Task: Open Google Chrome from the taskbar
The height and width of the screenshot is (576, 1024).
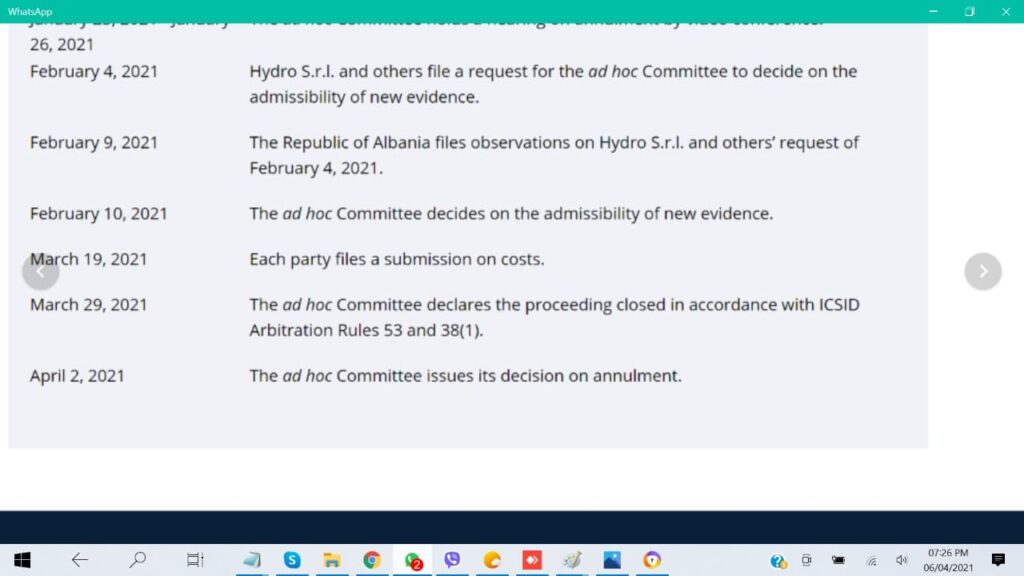Action: 372,560
